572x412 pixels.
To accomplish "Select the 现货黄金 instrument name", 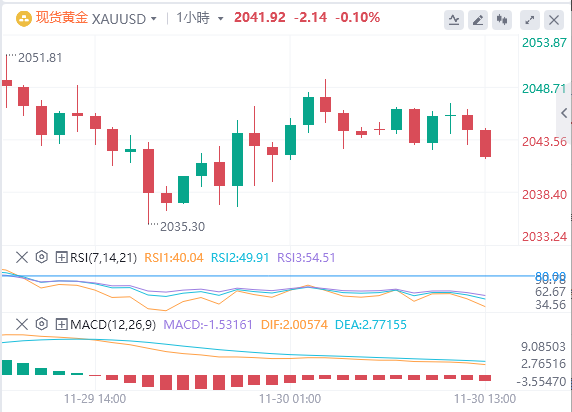I will coord(62,18).
